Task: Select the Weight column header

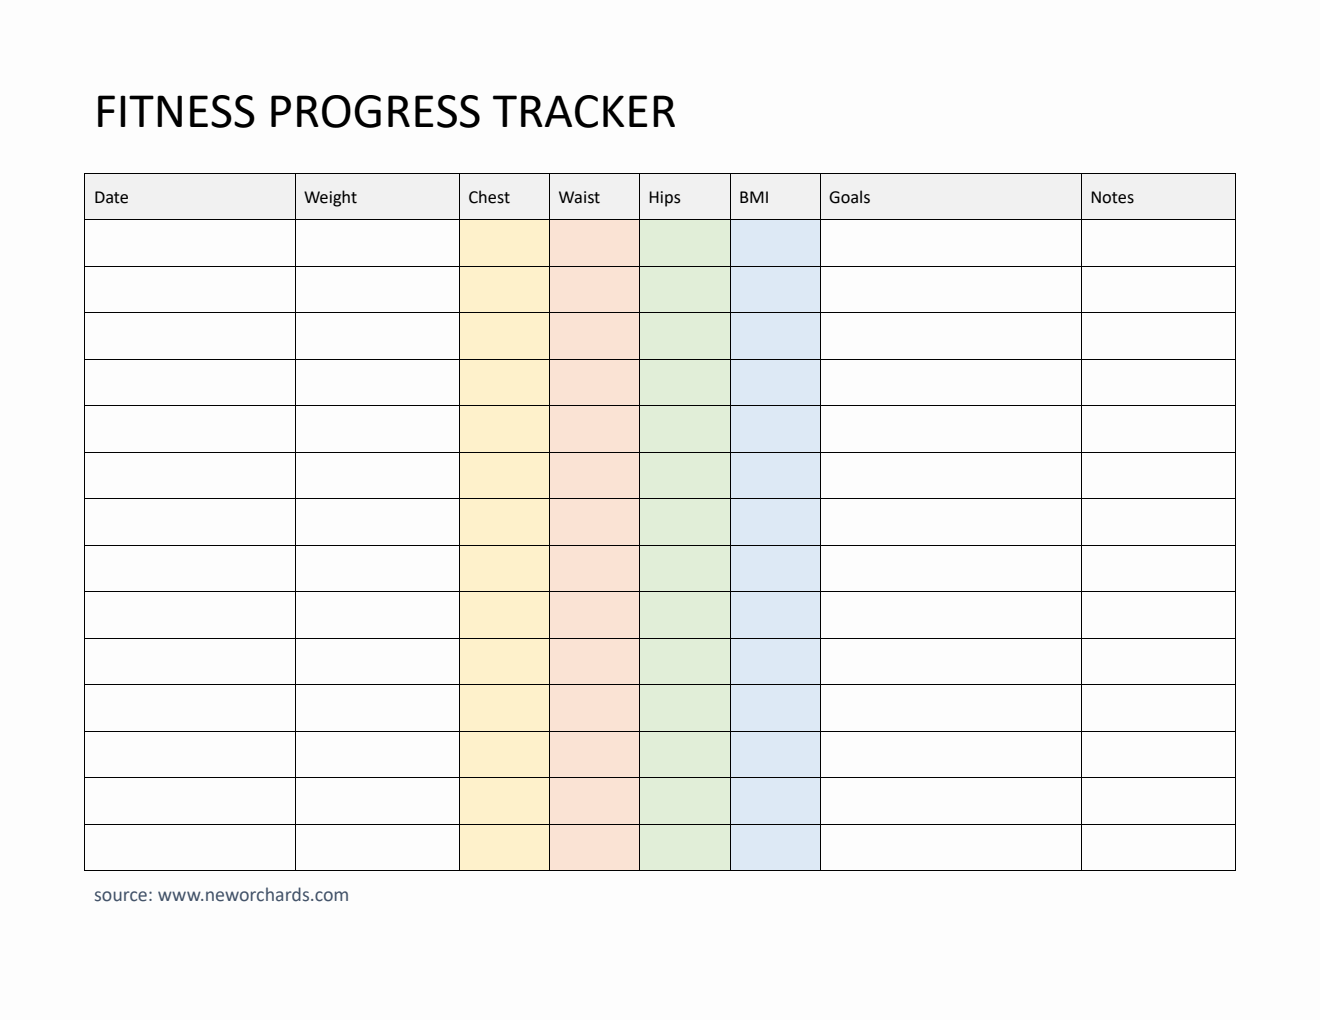Action: 377,197
